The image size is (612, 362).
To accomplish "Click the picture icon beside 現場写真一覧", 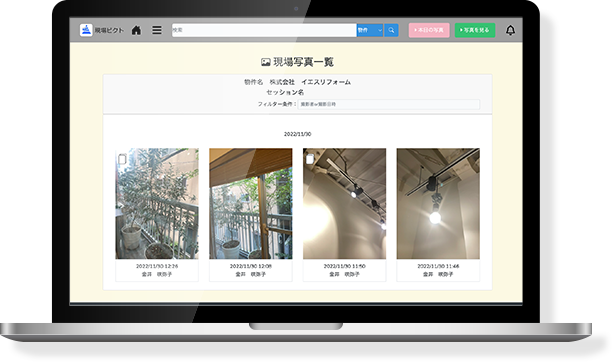I will 266,62.
